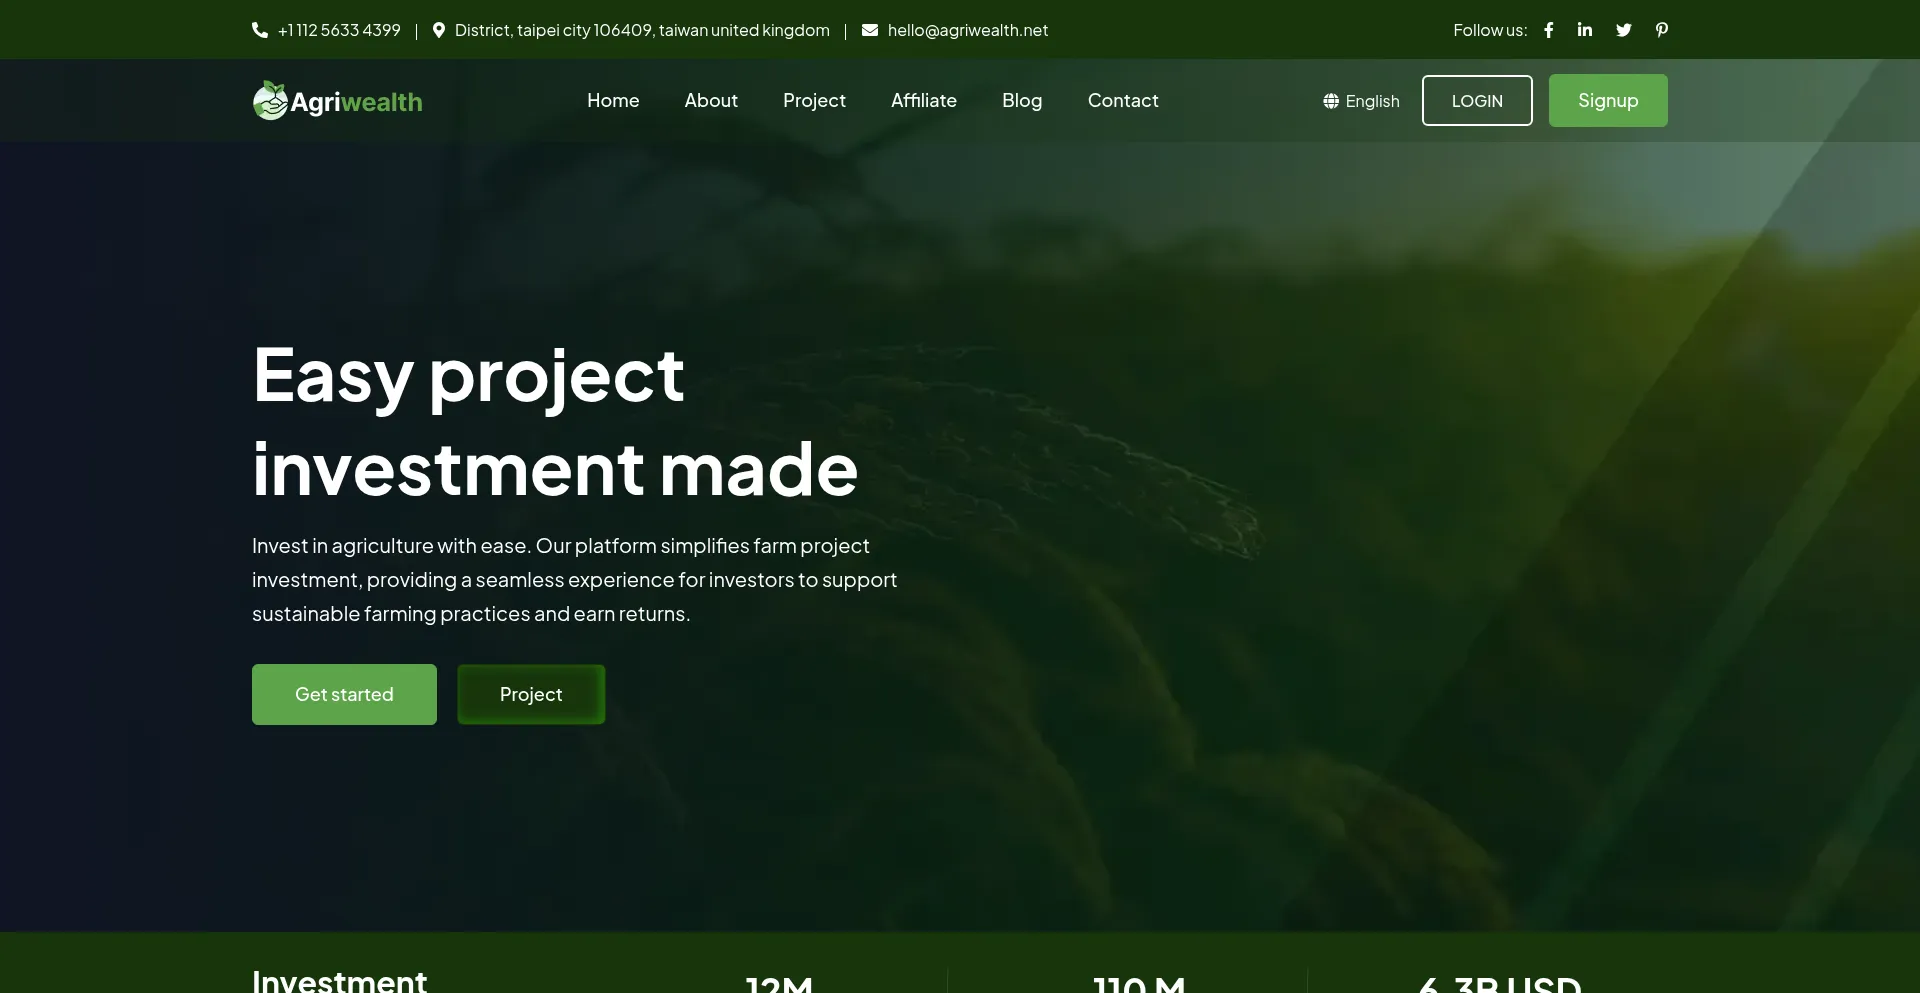
Task: Click the hero Project button
Action: tap(531, 694)
